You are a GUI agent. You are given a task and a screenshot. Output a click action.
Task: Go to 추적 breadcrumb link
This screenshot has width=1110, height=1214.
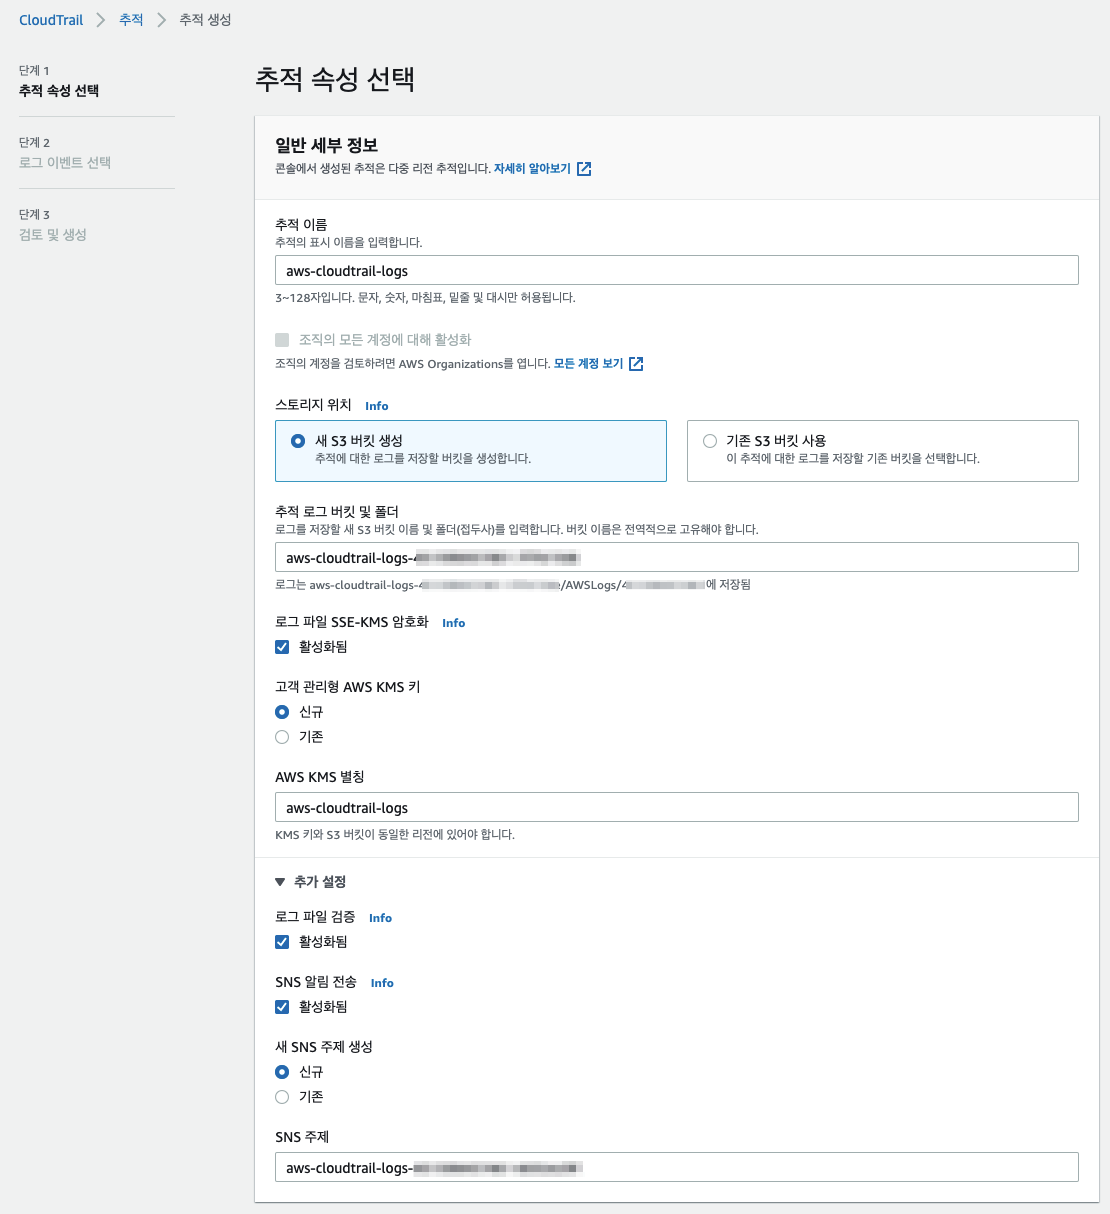[131, 20]
